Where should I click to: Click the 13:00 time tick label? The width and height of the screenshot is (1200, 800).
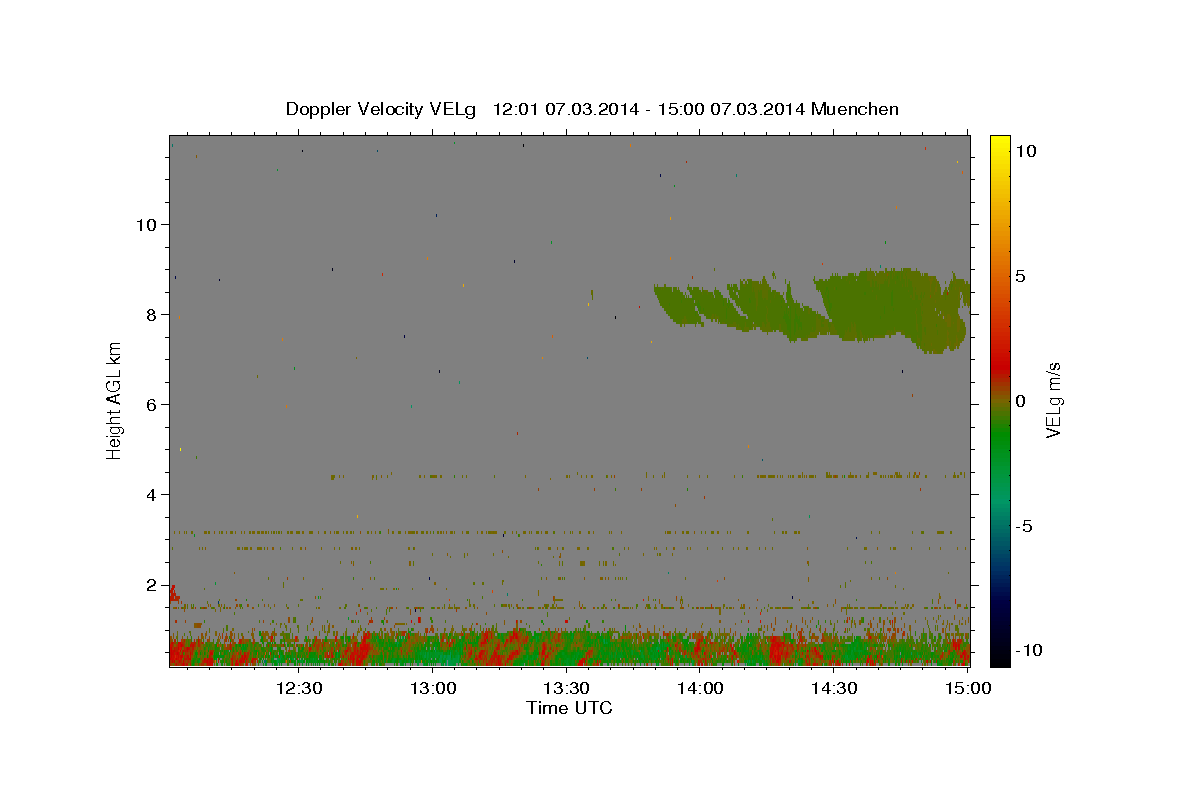[433, 688]
